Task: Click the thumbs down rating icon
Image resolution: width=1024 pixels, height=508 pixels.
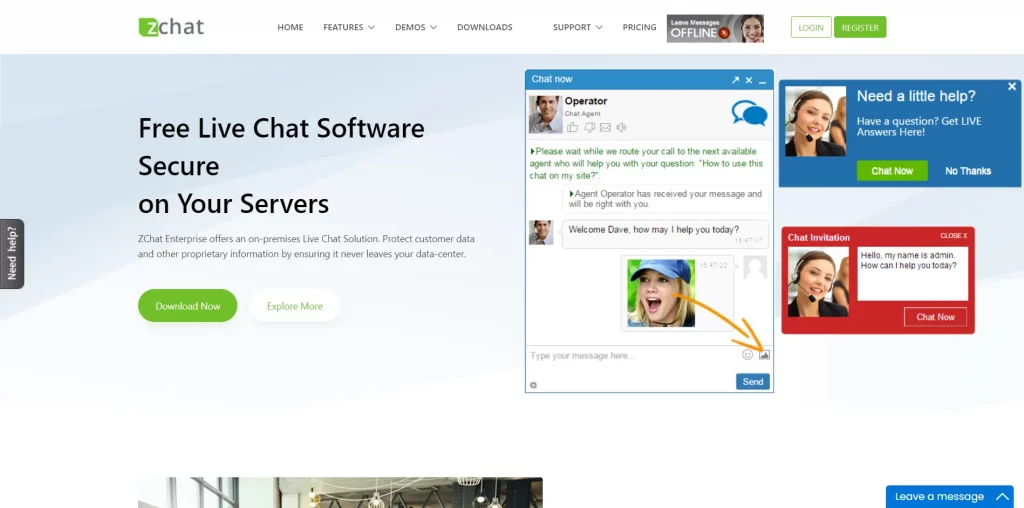Action: pos(590,127)
